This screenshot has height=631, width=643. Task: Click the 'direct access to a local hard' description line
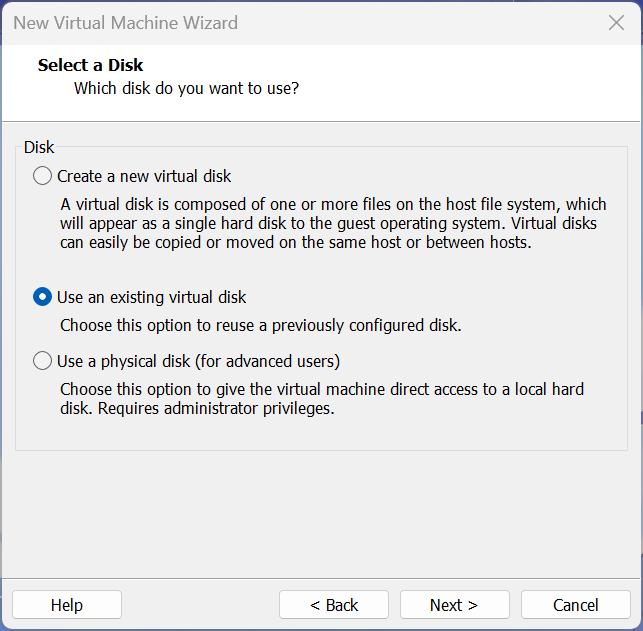pos(322,389)
